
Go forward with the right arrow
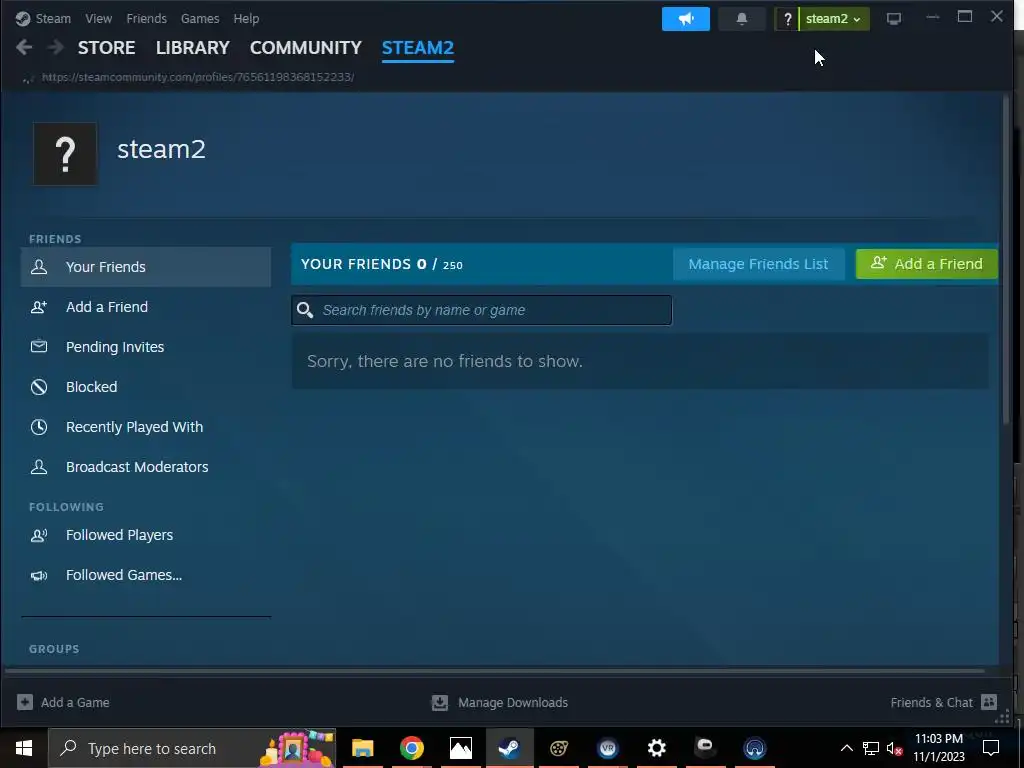tap(56, 47)
